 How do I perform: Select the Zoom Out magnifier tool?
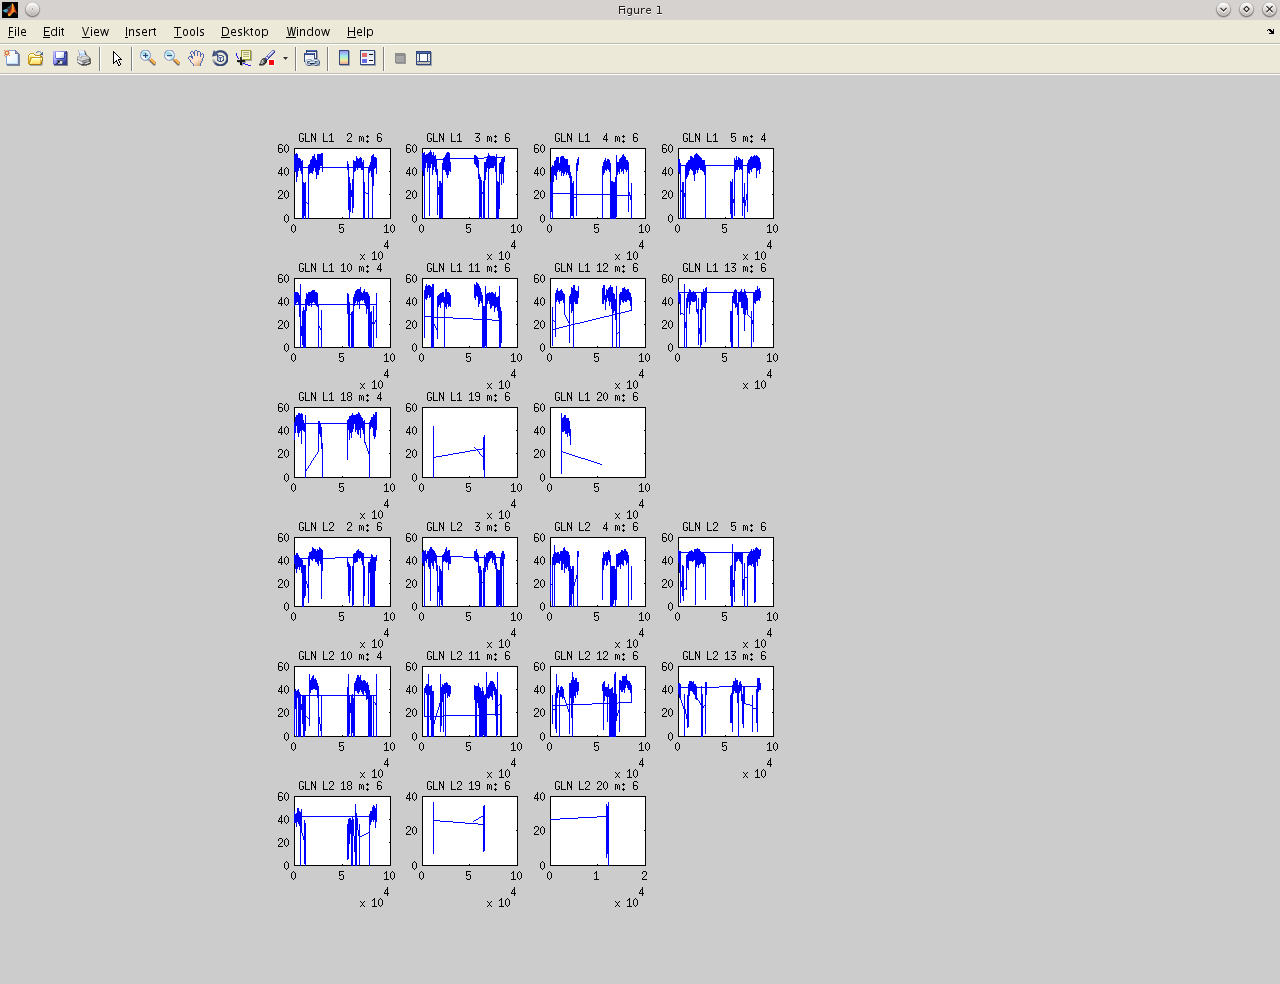pyautogui.click(x=172, y=58)
